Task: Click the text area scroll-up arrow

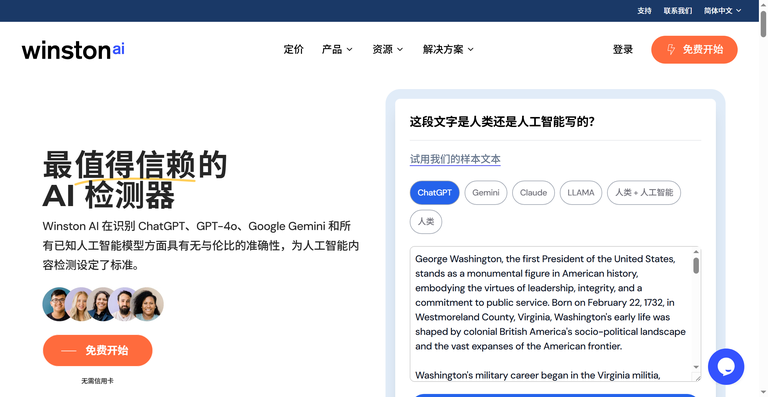Action: click(696, 252)
